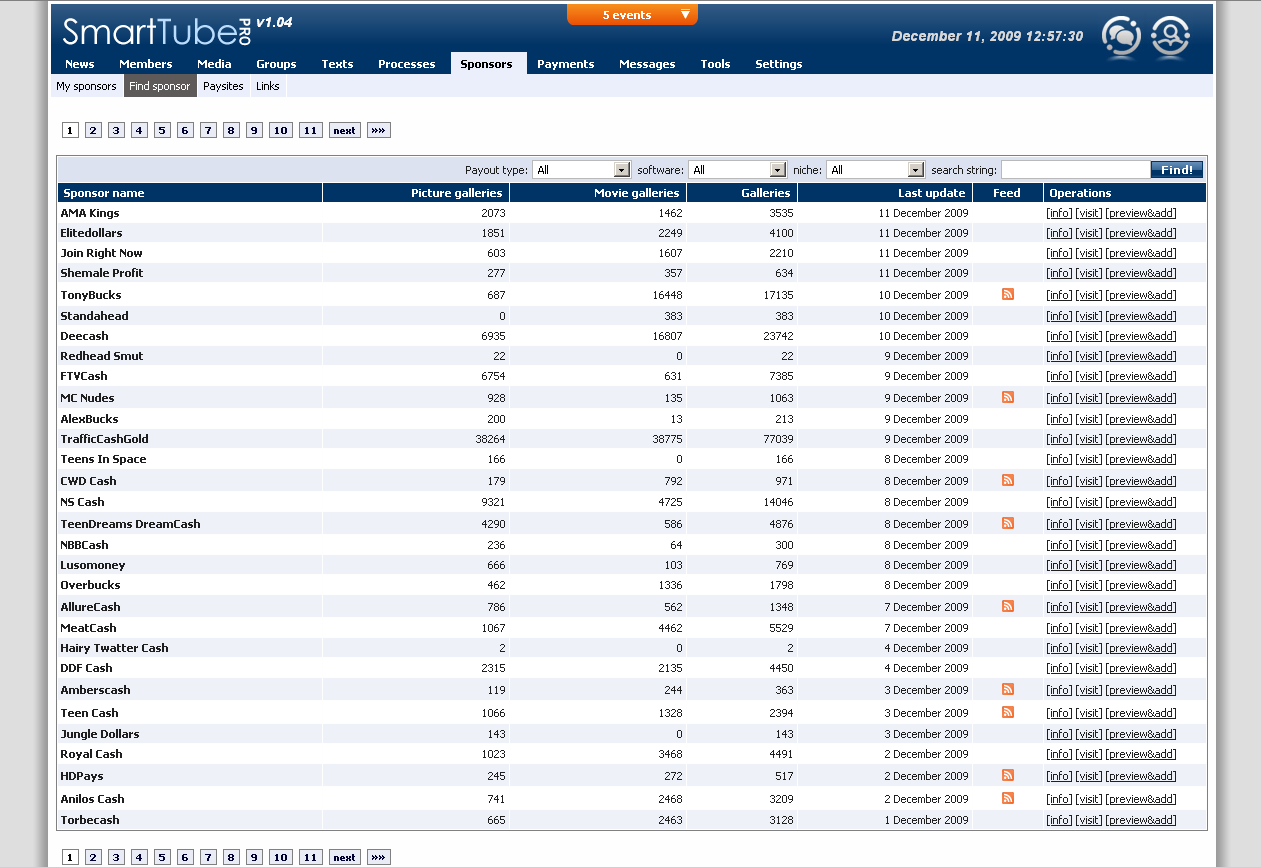Visit the FTVCash sponsor site
Viewport: 1261px width, 868px height.
(1089, 376)
